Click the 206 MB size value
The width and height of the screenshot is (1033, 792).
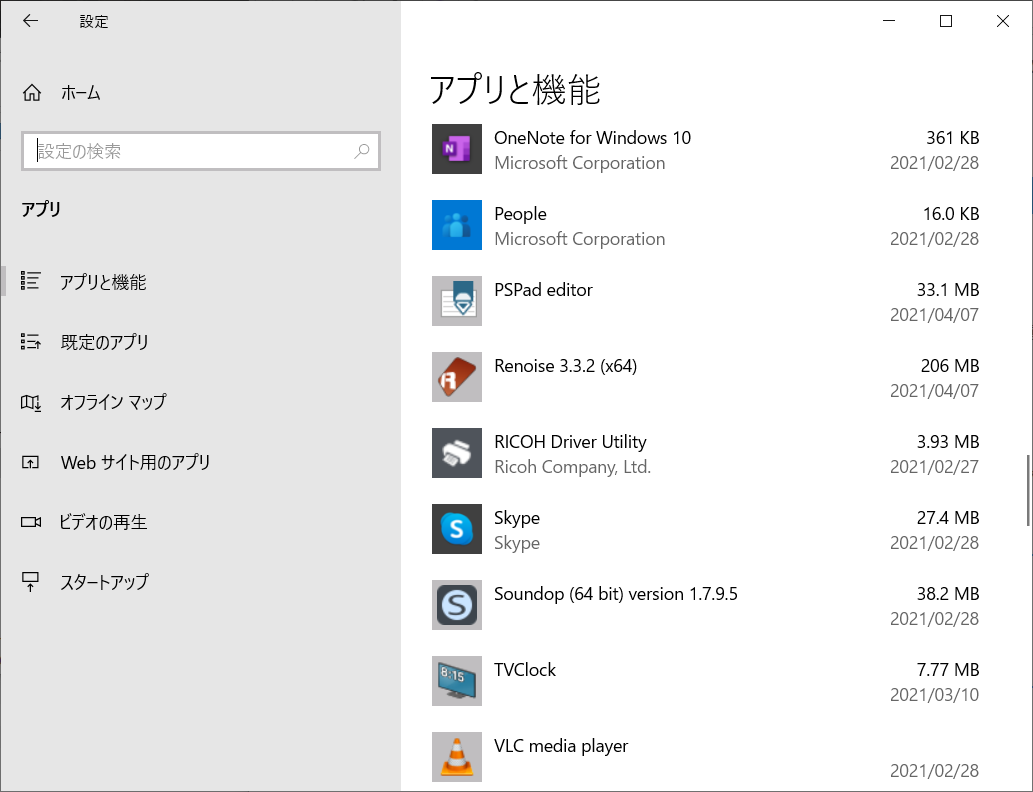(950, 366)
